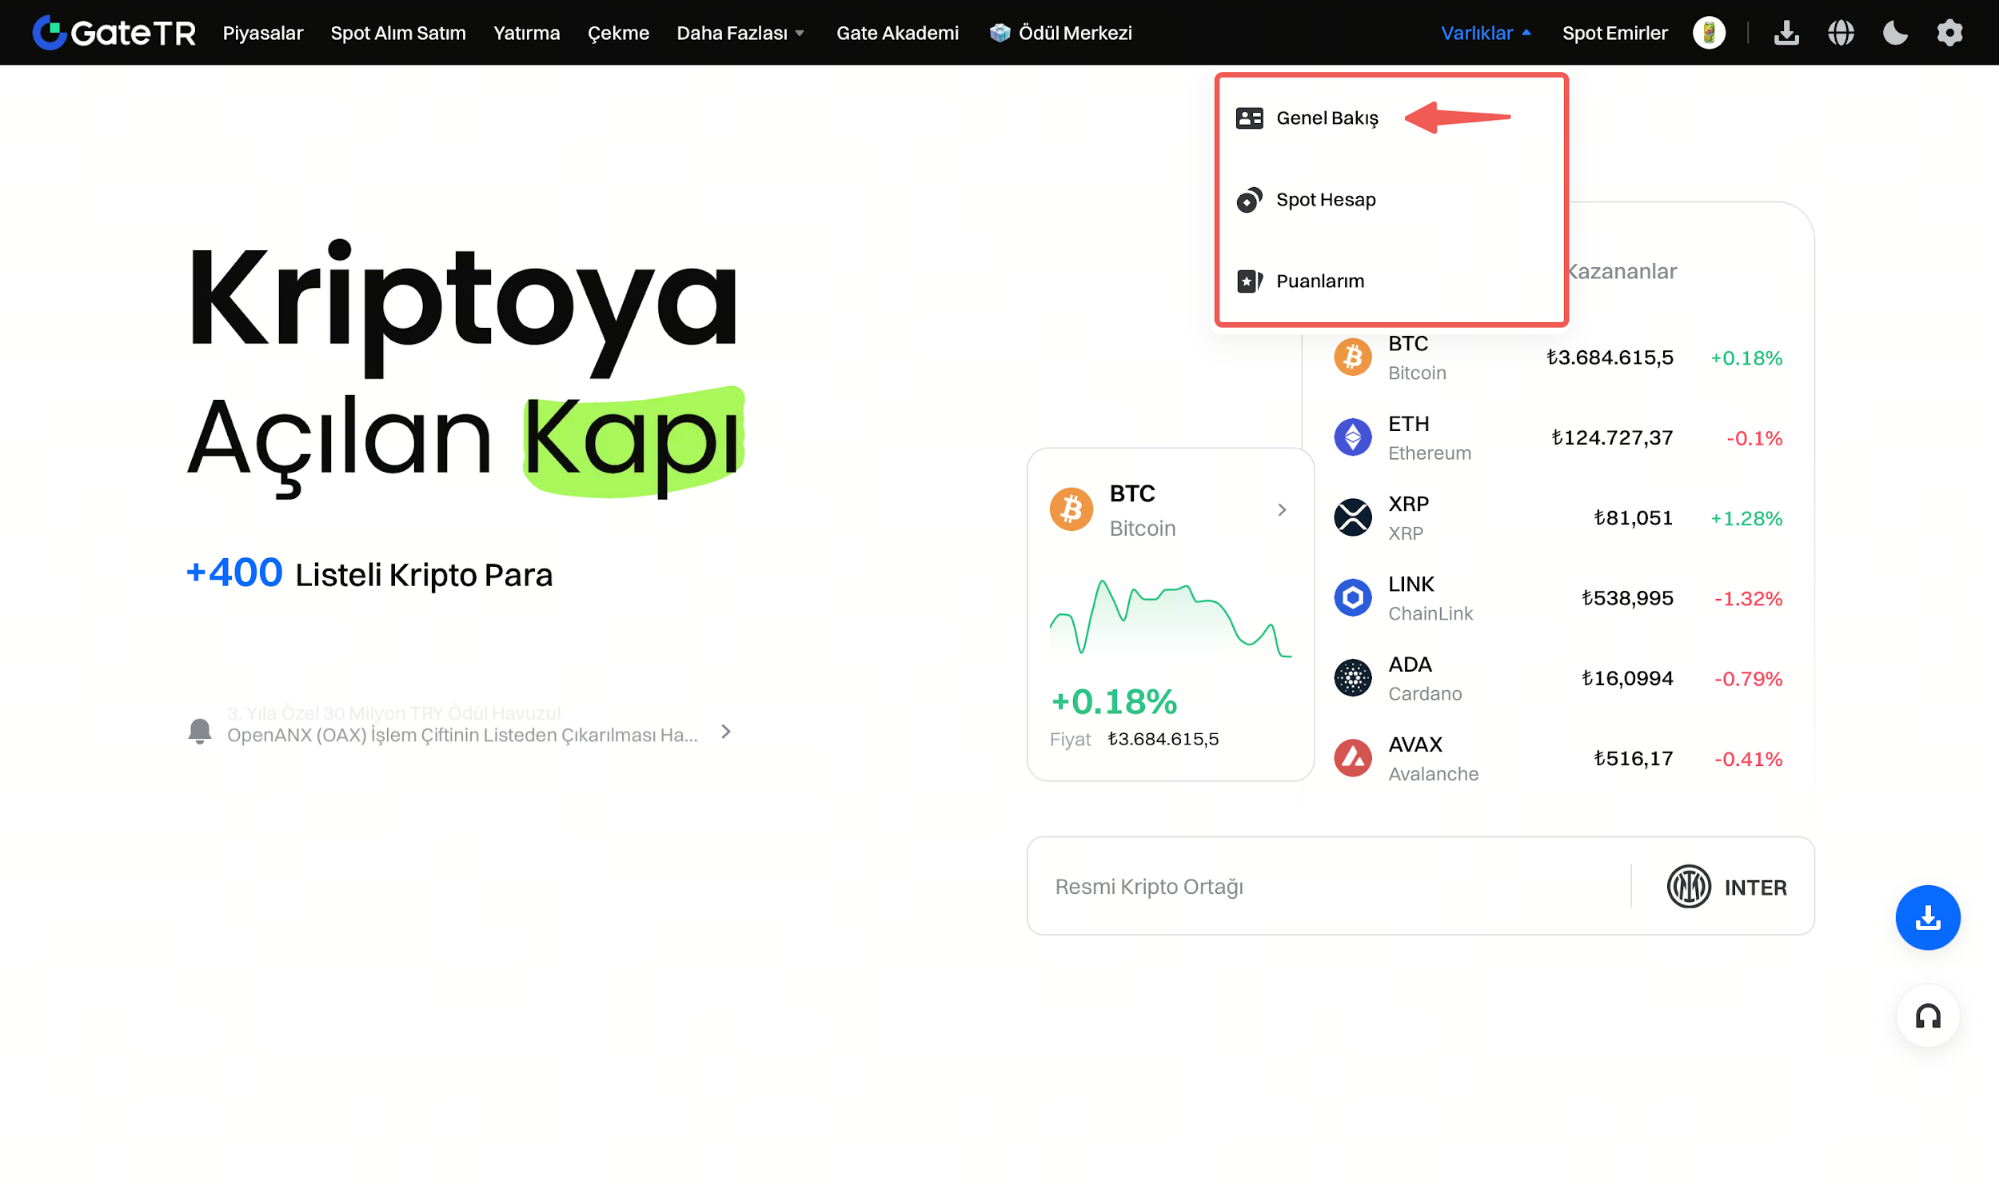Open BTC card chevron arrow
Viewport: 1999px width, 1185px height.
click(1281, 510)
